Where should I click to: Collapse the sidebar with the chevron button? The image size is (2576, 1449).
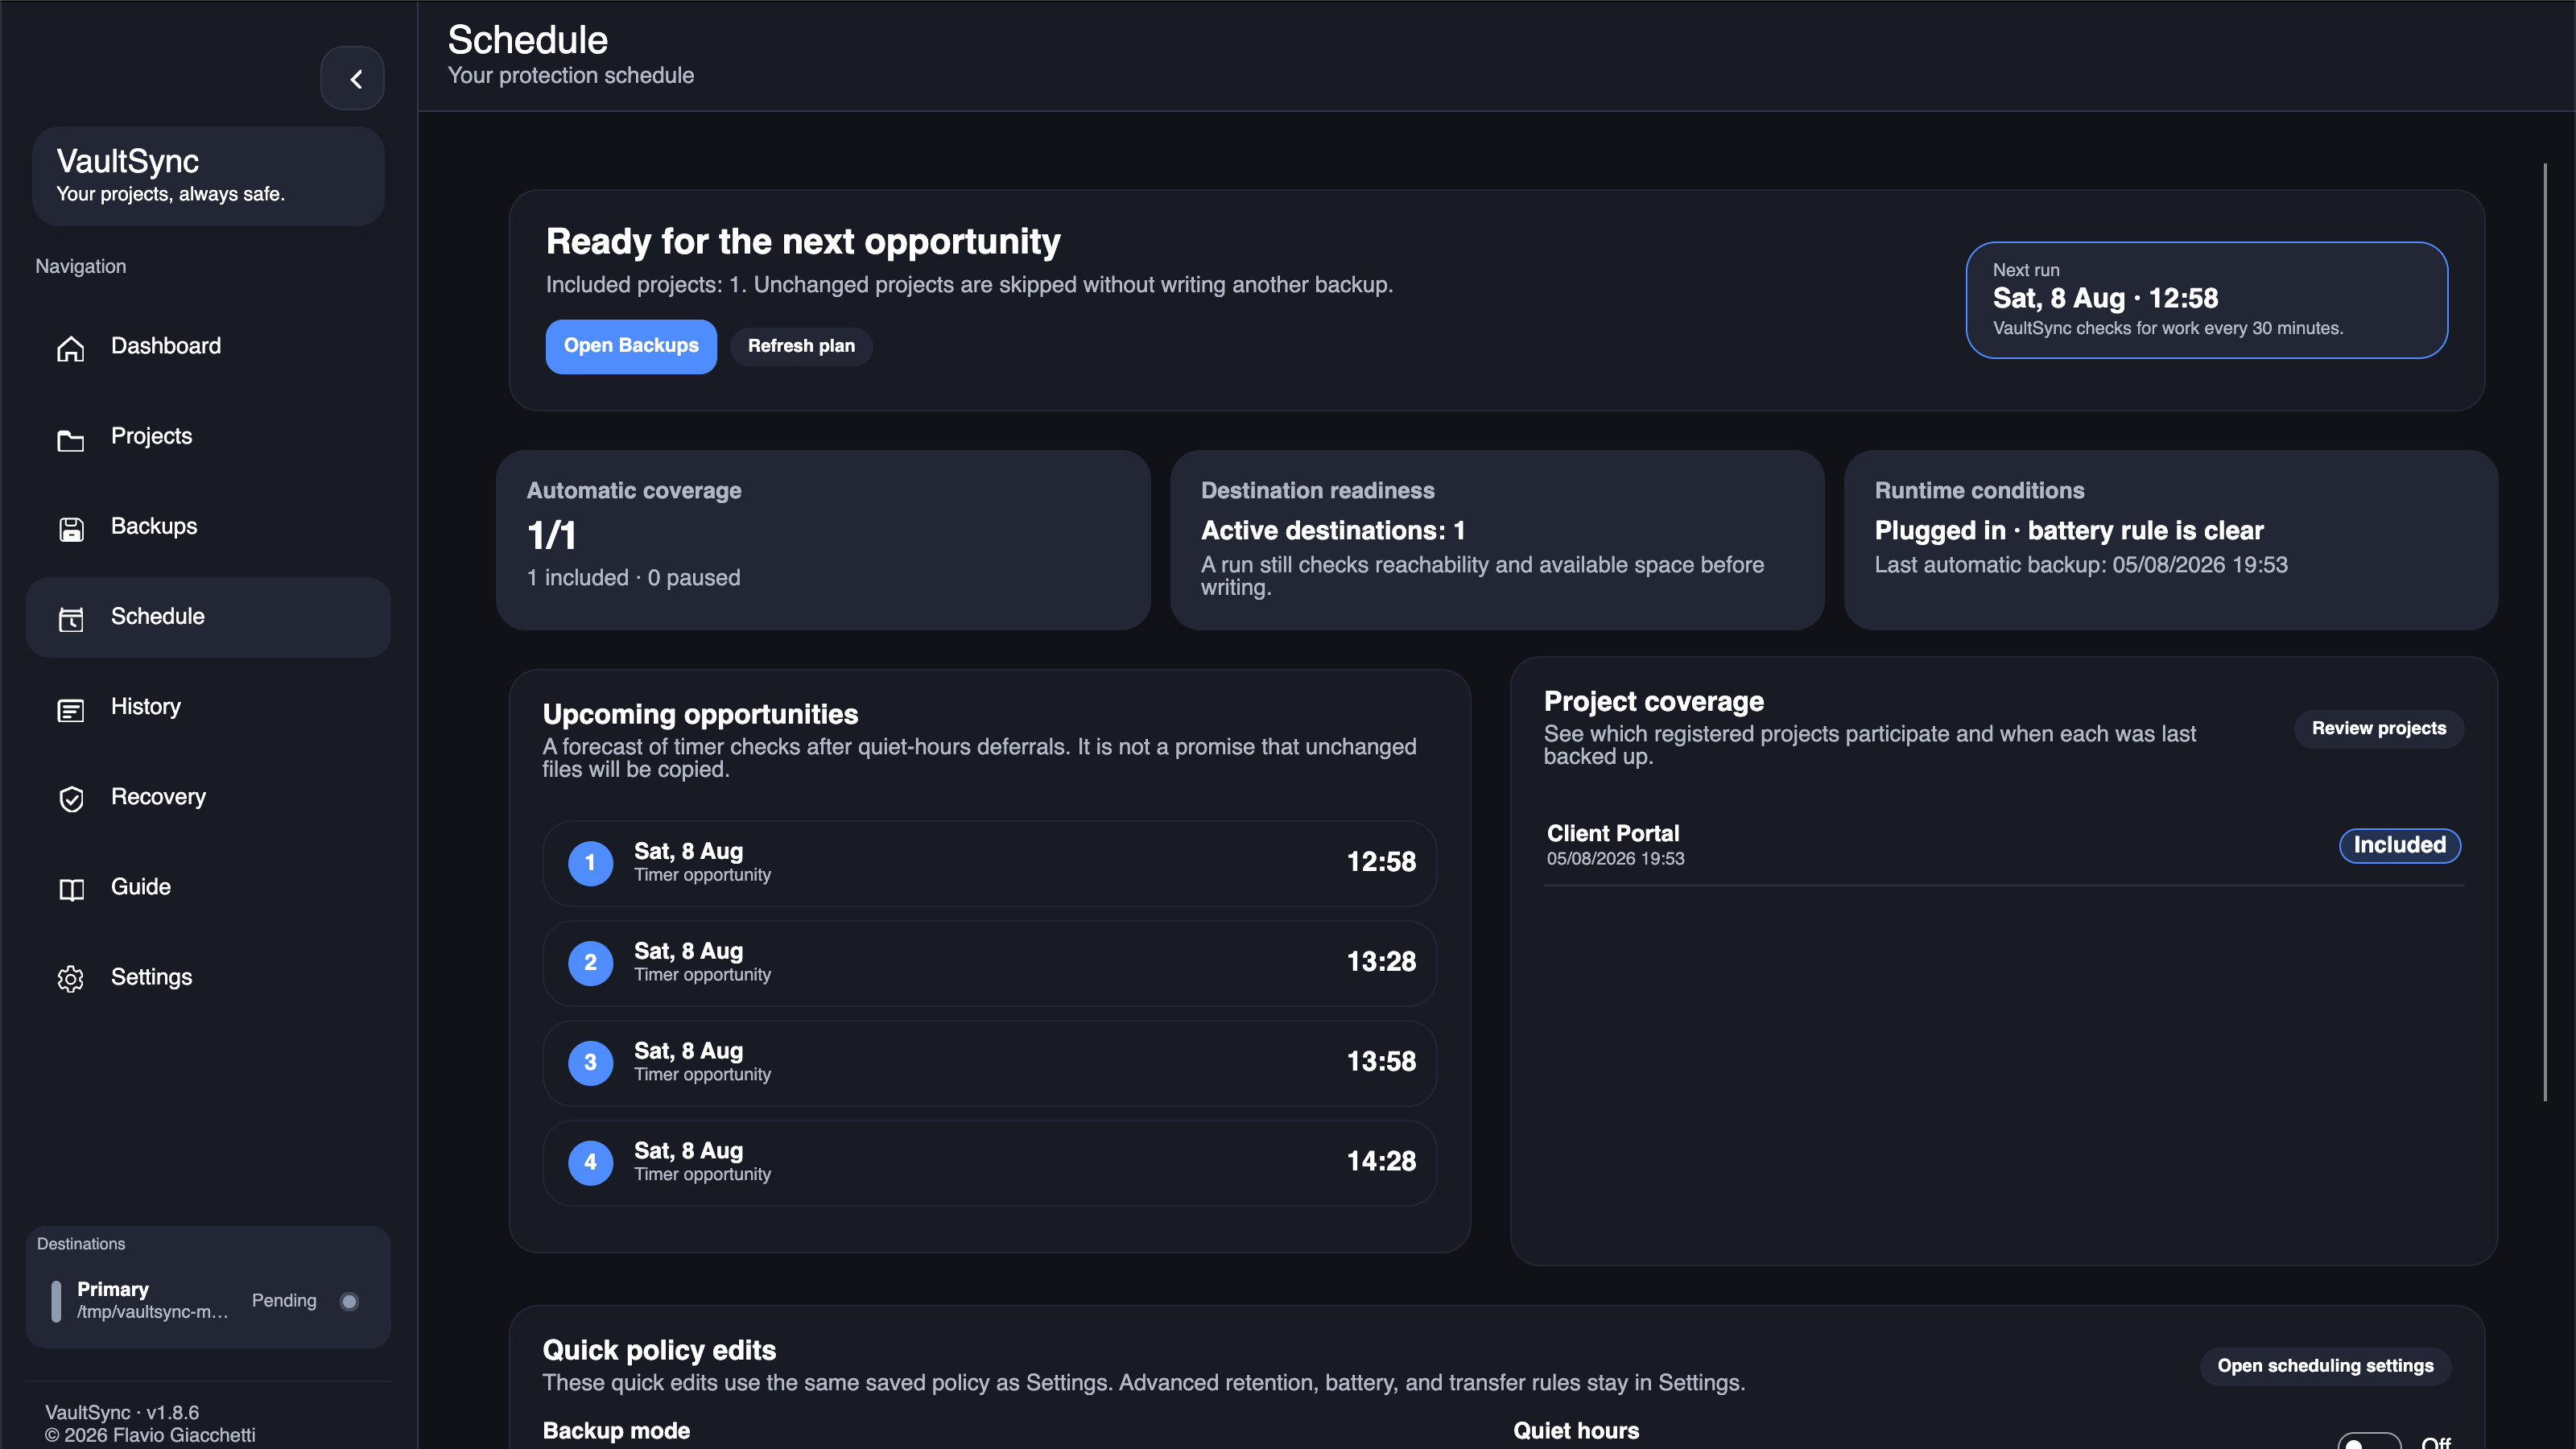pyautogui.click(x=352, y=78)
